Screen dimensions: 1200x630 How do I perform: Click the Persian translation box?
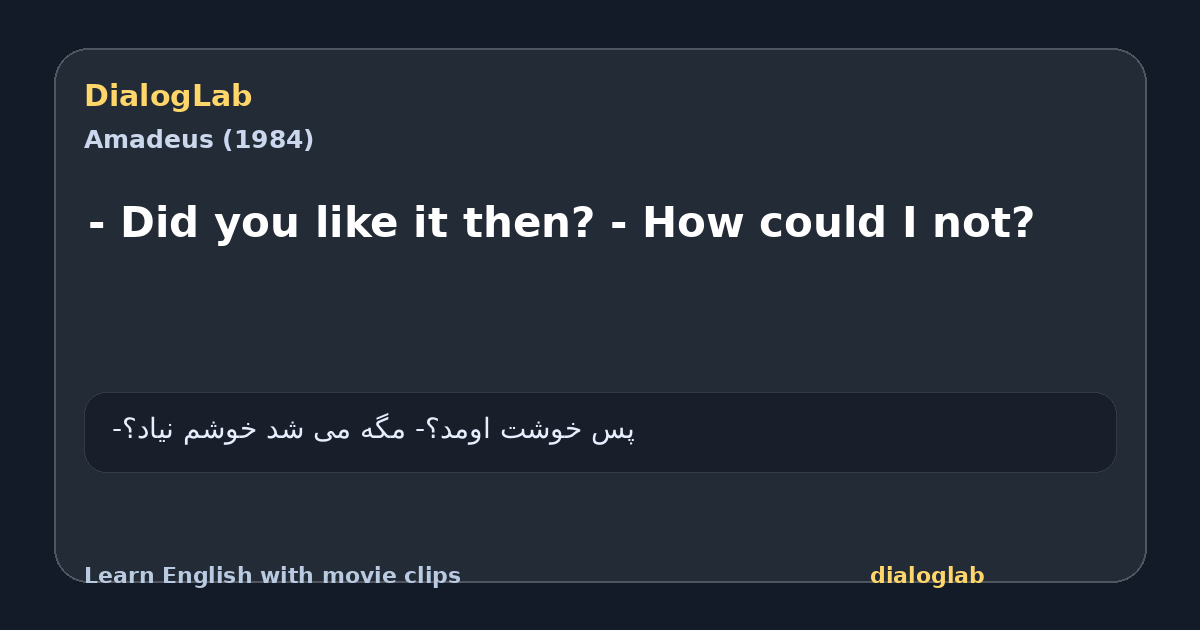pyautogui.click(x=600, y=432)
